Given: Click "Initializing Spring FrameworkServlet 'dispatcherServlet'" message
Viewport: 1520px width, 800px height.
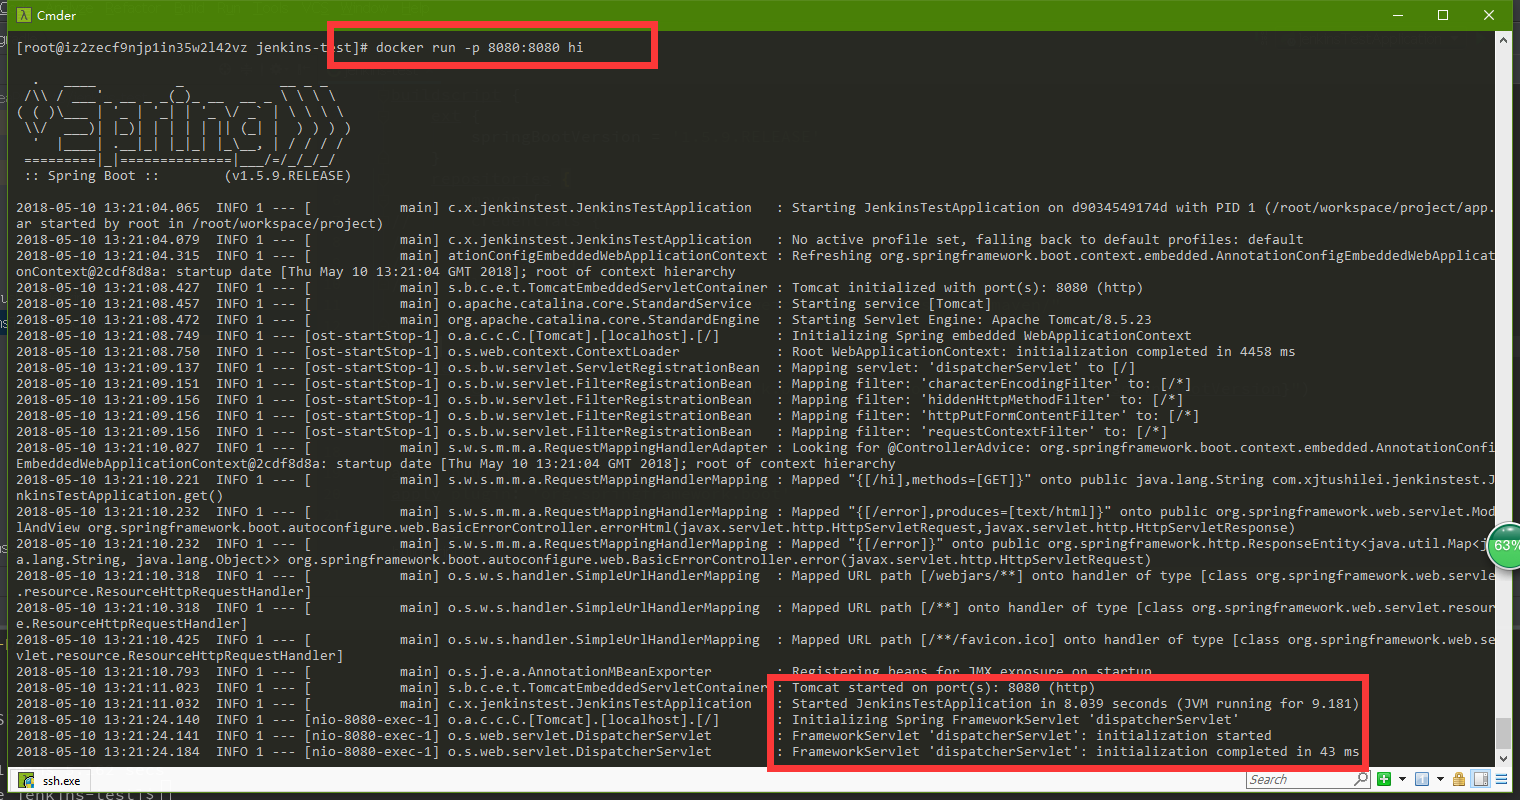Looking at the screenshot, I should click(1016, 719).
